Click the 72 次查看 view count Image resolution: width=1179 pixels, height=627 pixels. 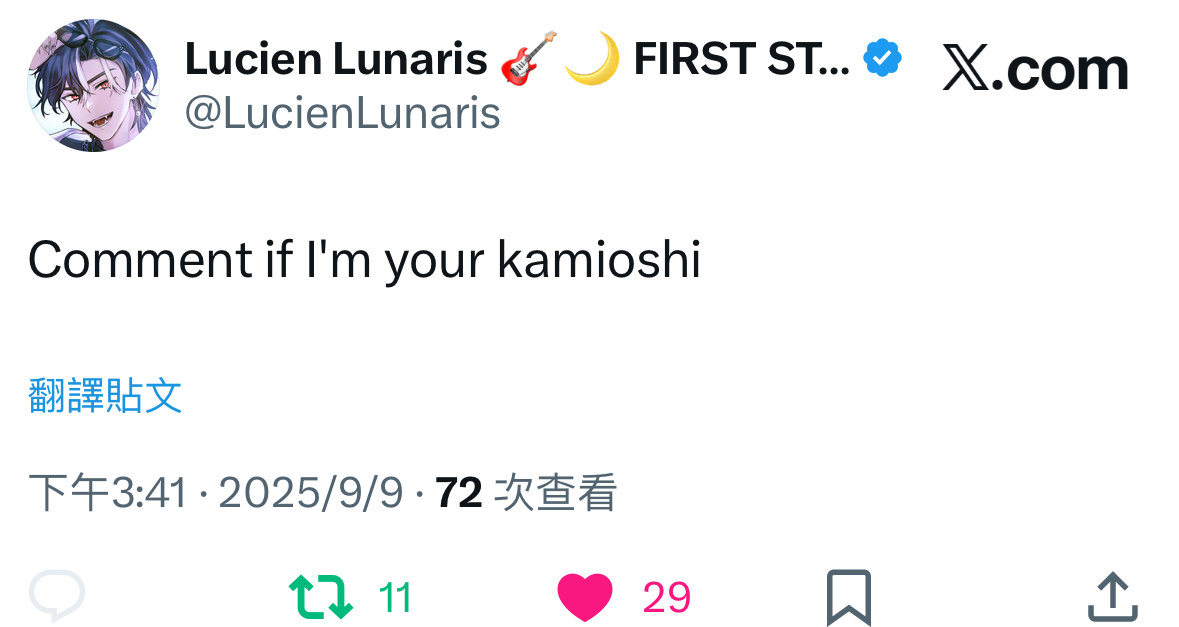(x=526, y=493)
